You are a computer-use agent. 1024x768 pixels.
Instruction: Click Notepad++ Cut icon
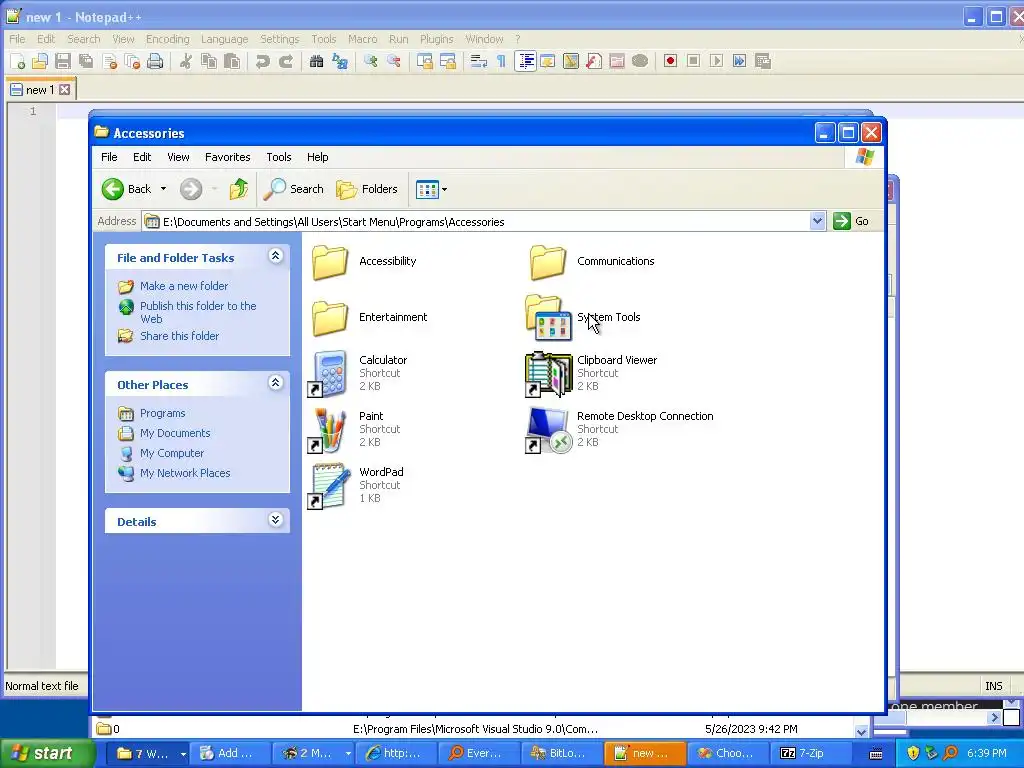pos(186,61)
